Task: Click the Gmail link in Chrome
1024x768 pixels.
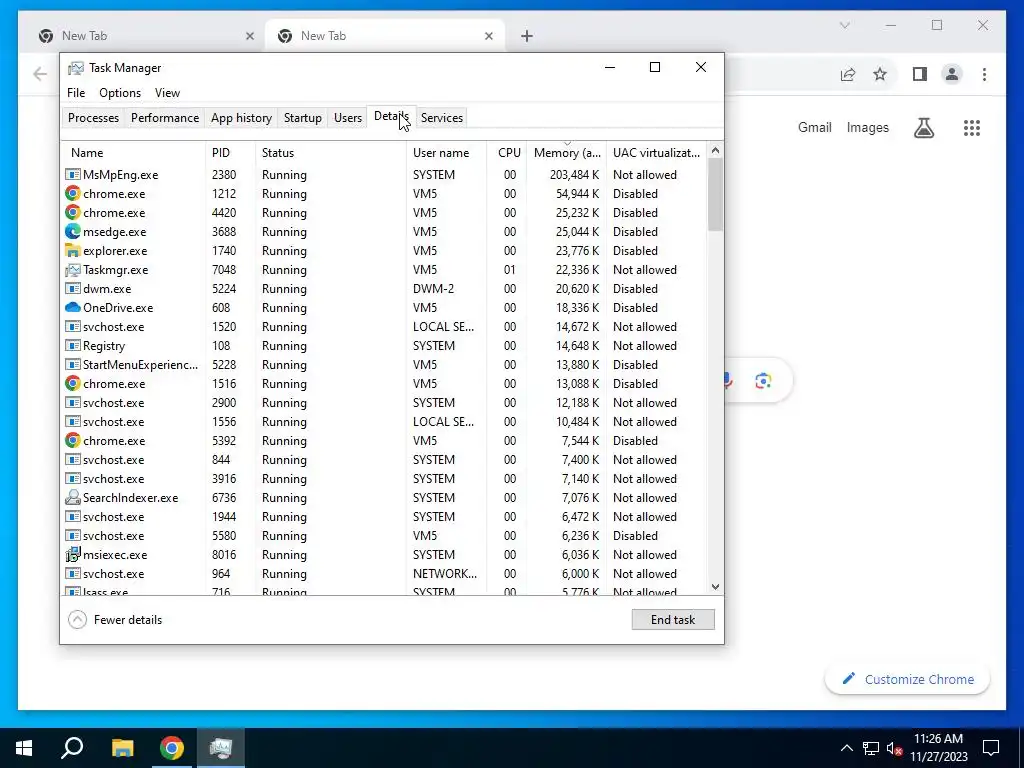Action: (814, 127)
